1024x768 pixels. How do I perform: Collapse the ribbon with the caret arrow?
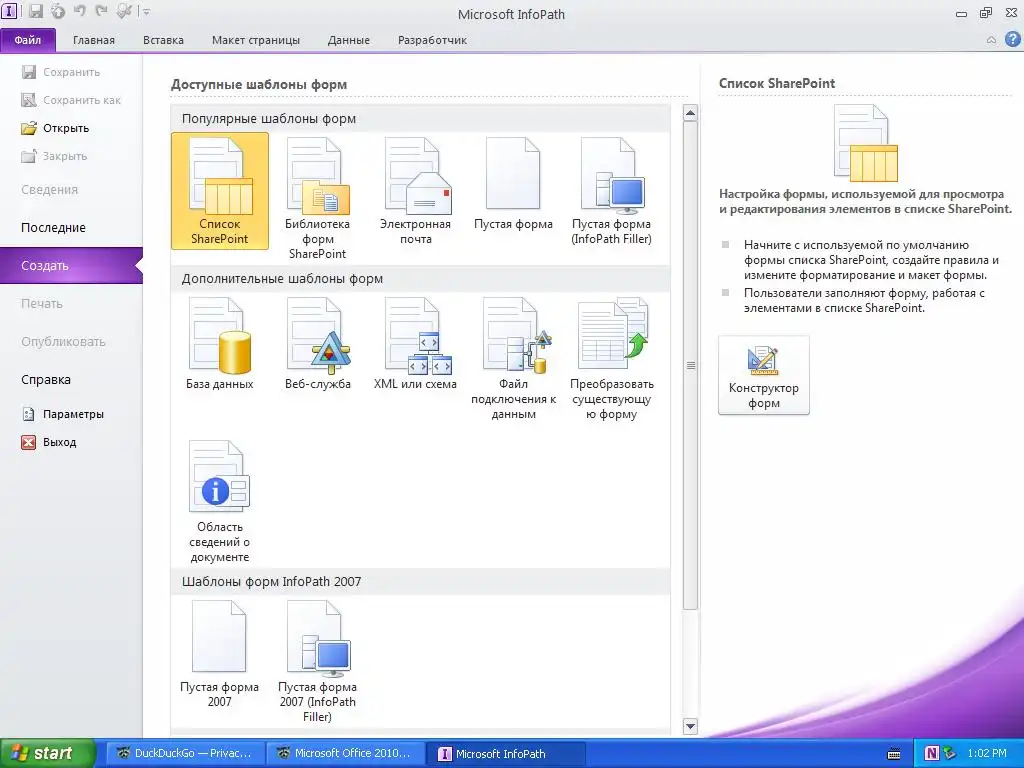click(991, 40)
